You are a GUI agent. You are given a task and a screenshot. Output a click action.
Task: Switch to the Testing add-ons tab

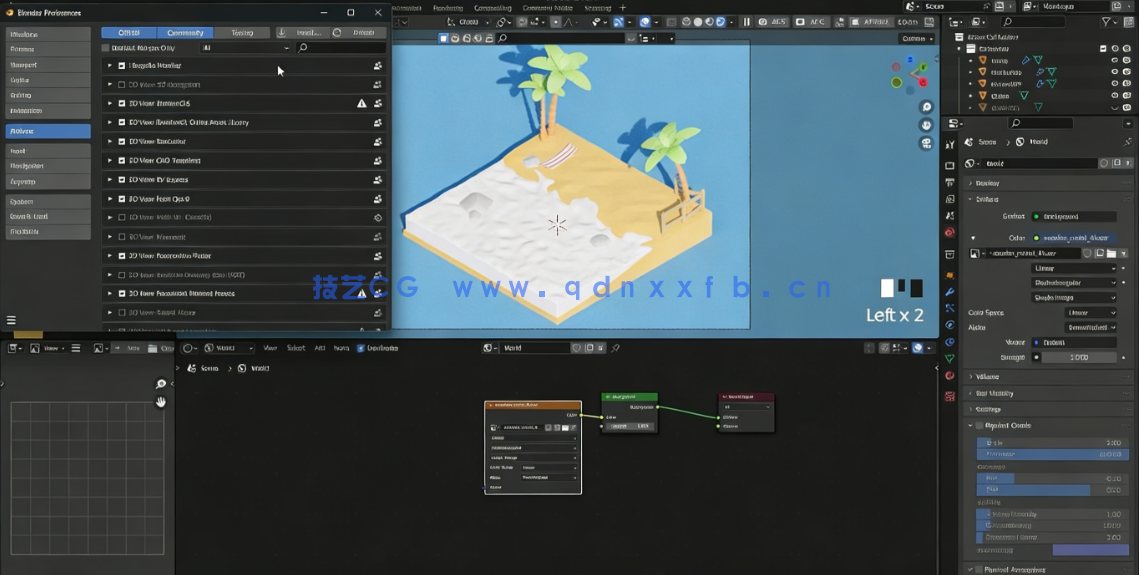click(x=242, y=33)
